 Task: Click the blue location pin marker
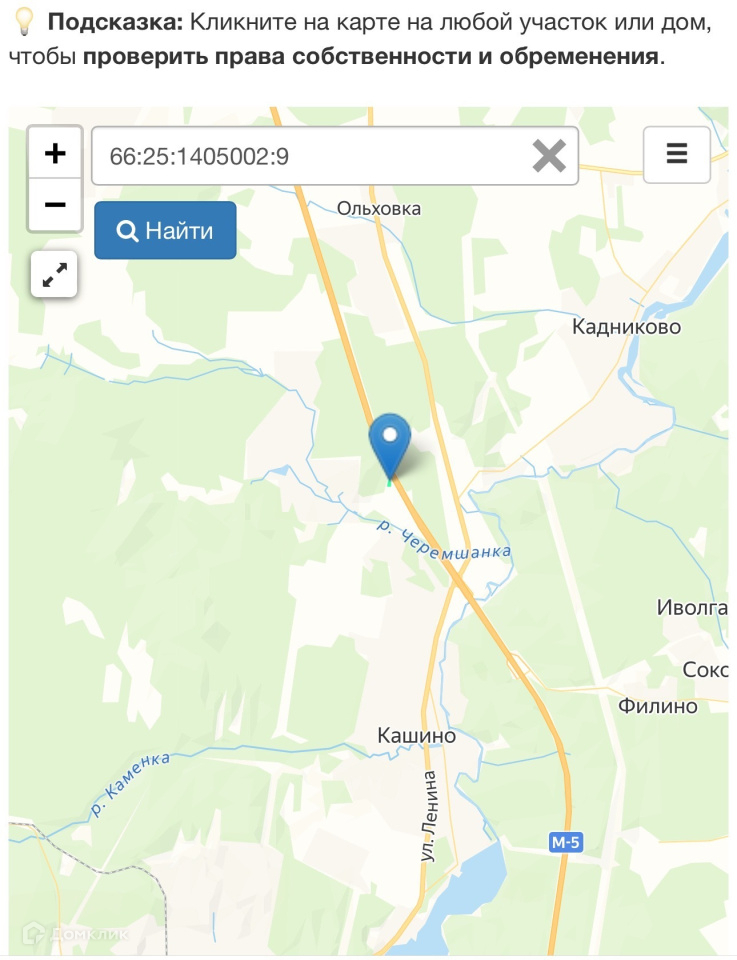390,446
